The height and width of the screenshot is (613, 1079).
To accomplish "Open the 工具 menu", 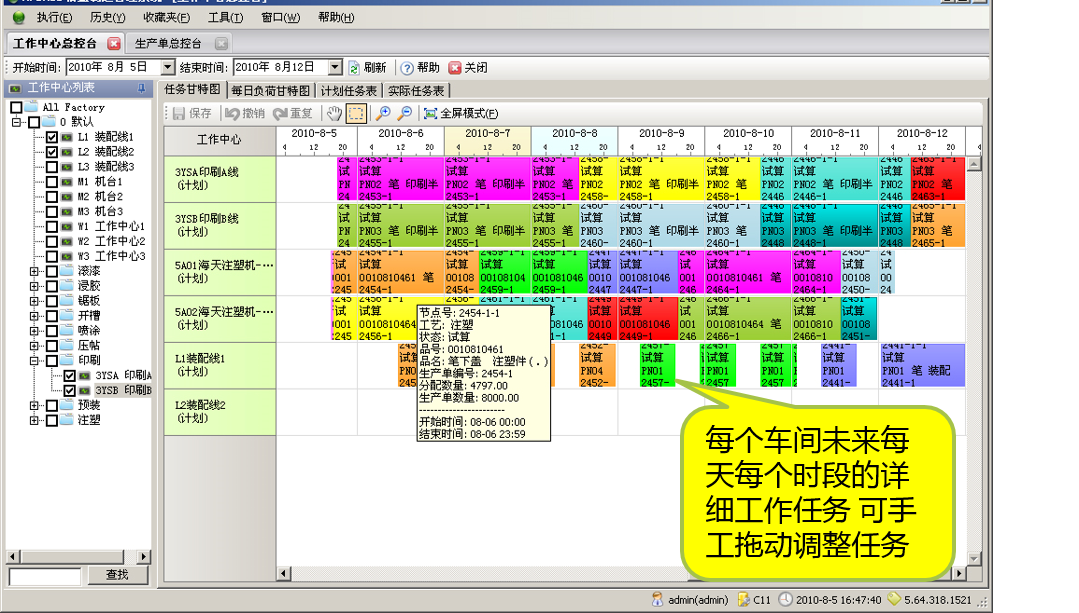I will [224, 17].
